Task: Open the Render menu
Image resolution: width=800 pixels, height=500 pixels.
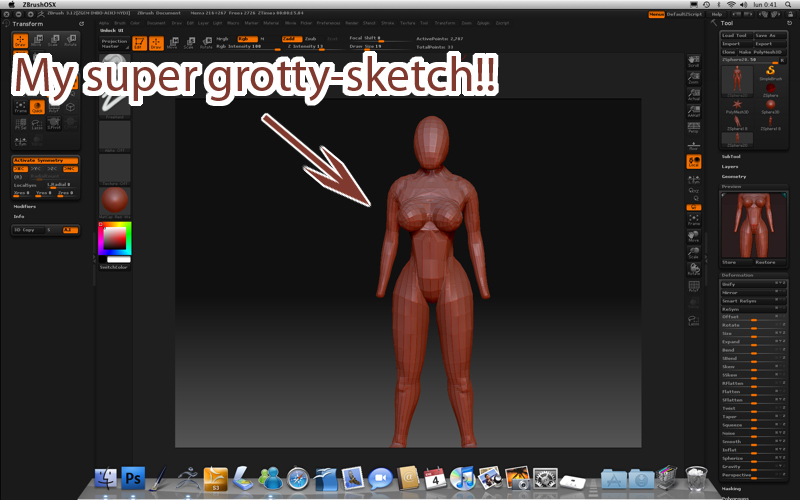Action: click(352, 23)
